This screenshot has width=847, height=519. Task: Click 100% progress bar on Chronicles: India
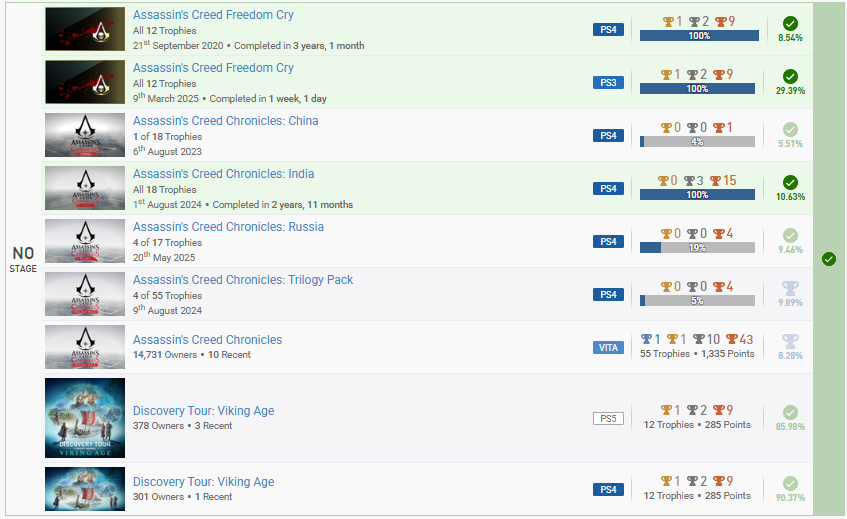click(697, 194)
